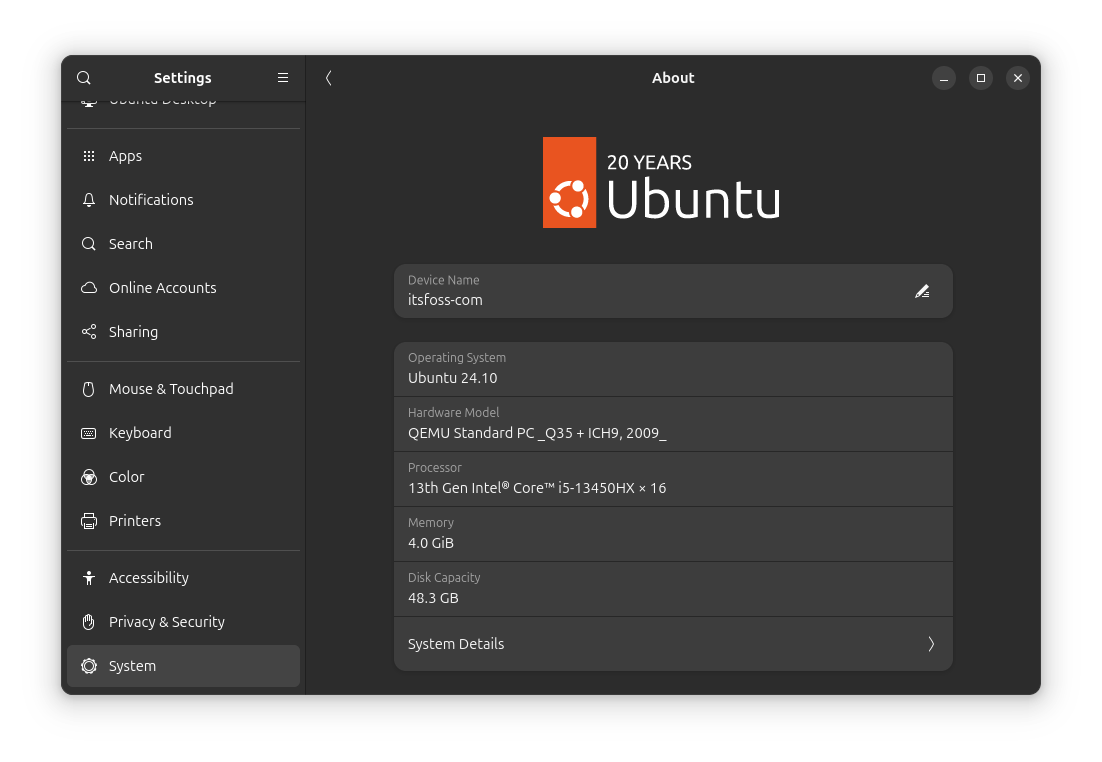Click the Device Name field

tap(650, 291)
